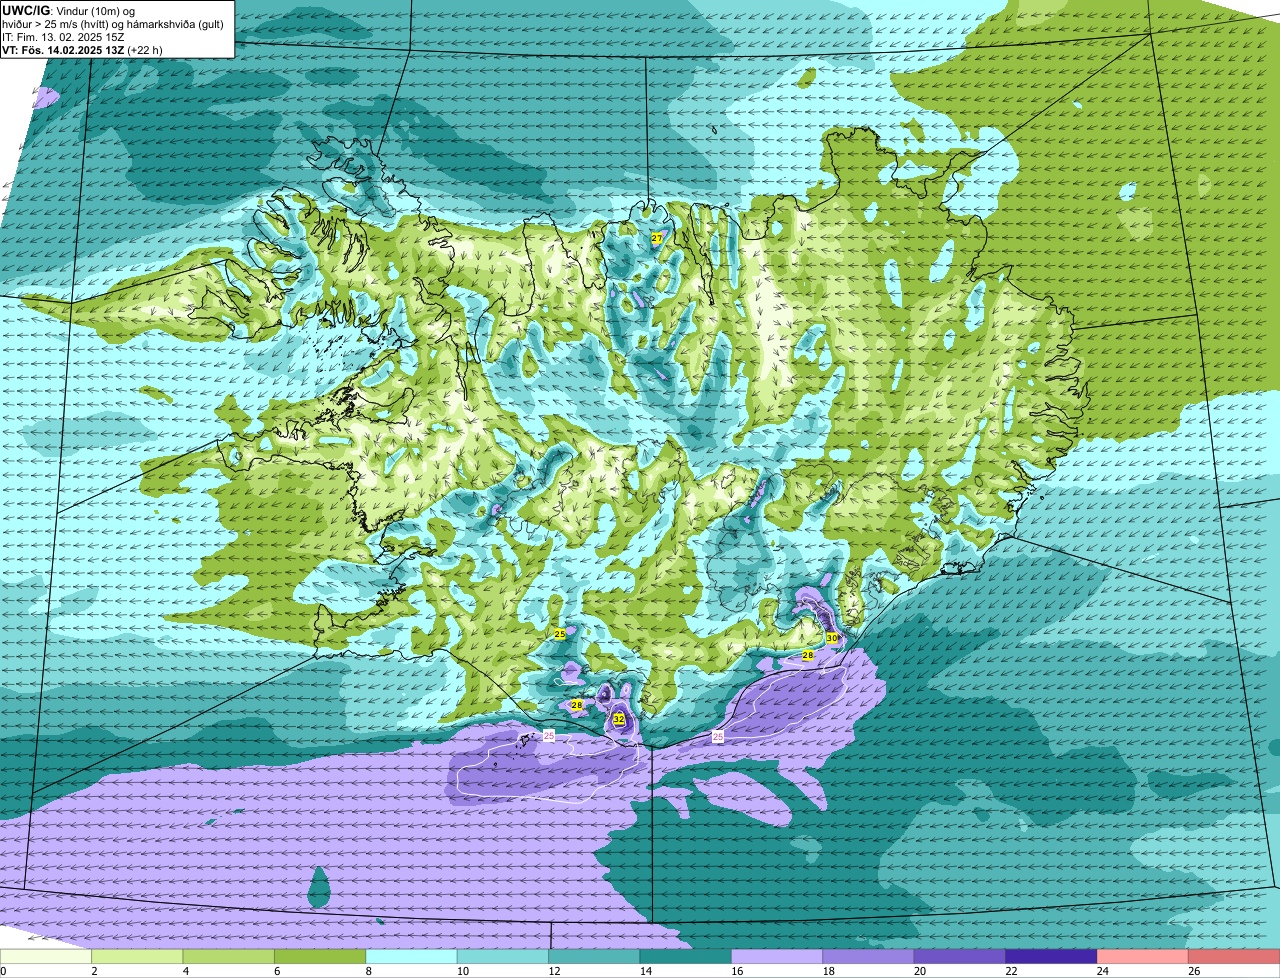The image size is (1280, 978).
Task: Click the legend swatch between 2 and 4
Action: click(x=137, y=957)
